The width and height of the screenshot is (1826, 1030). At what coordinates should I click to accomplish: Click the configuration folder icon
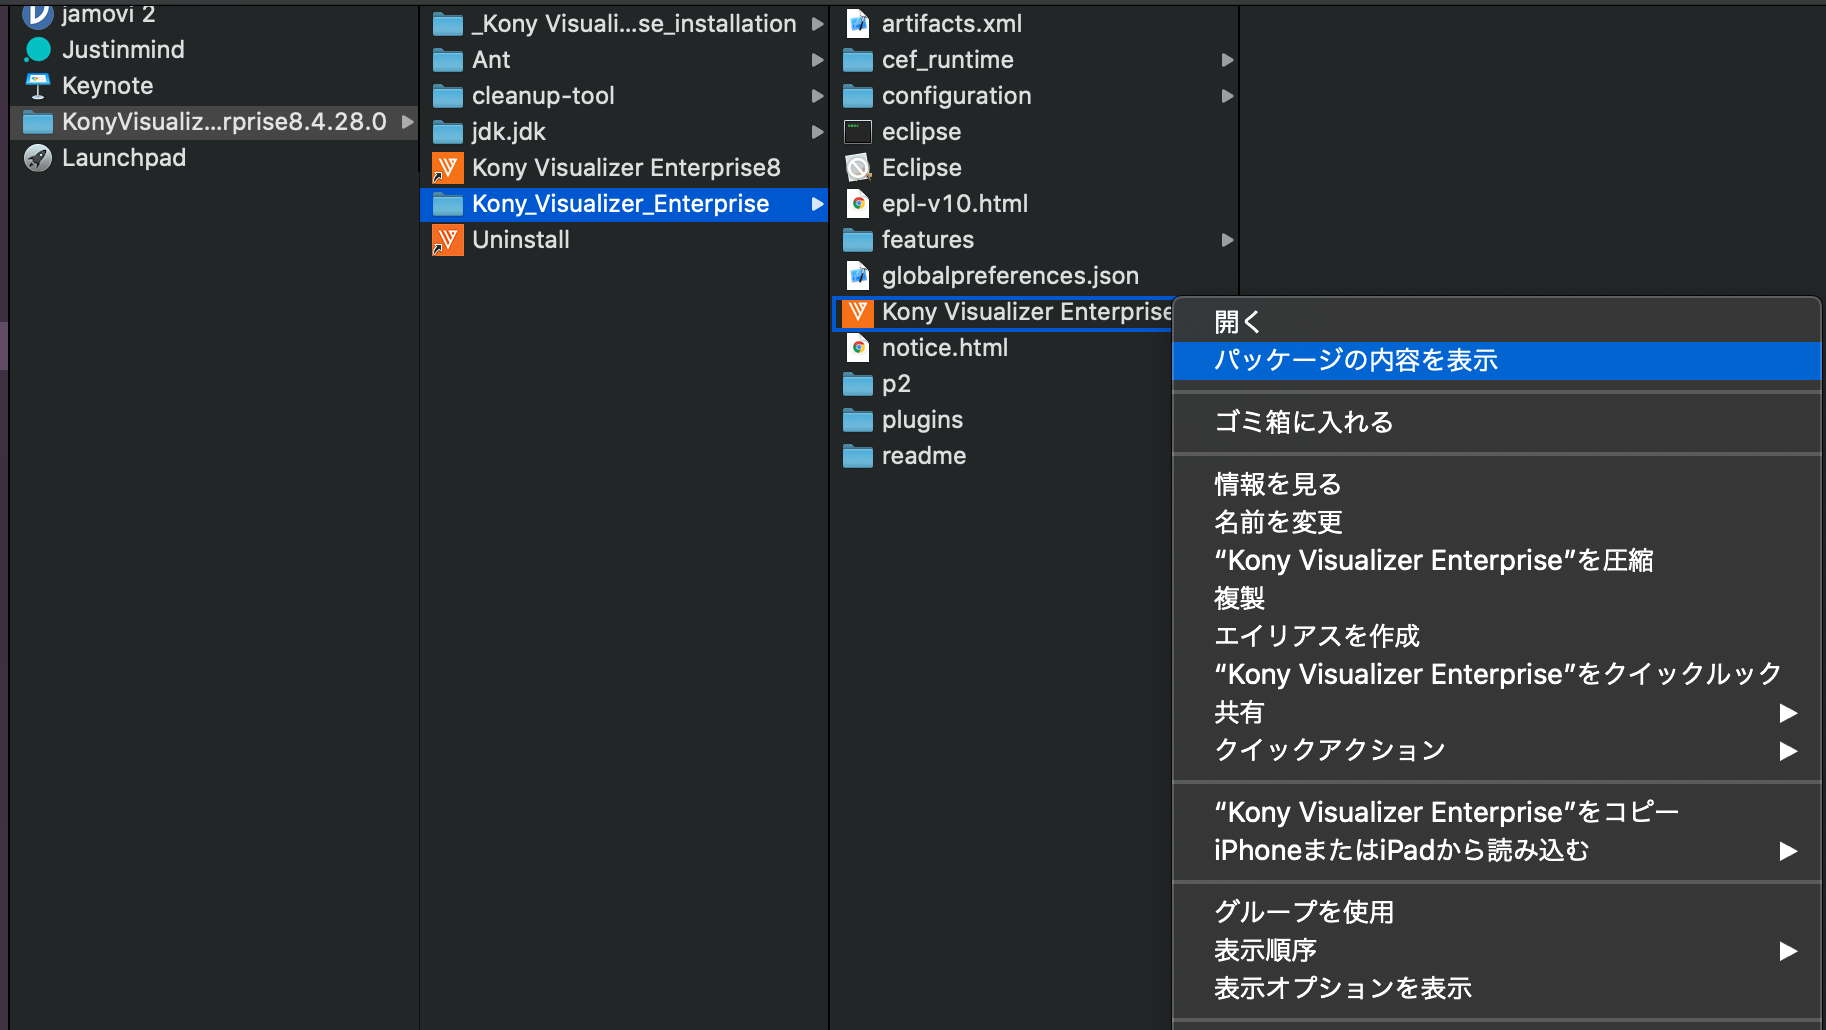tap(858, 96)
